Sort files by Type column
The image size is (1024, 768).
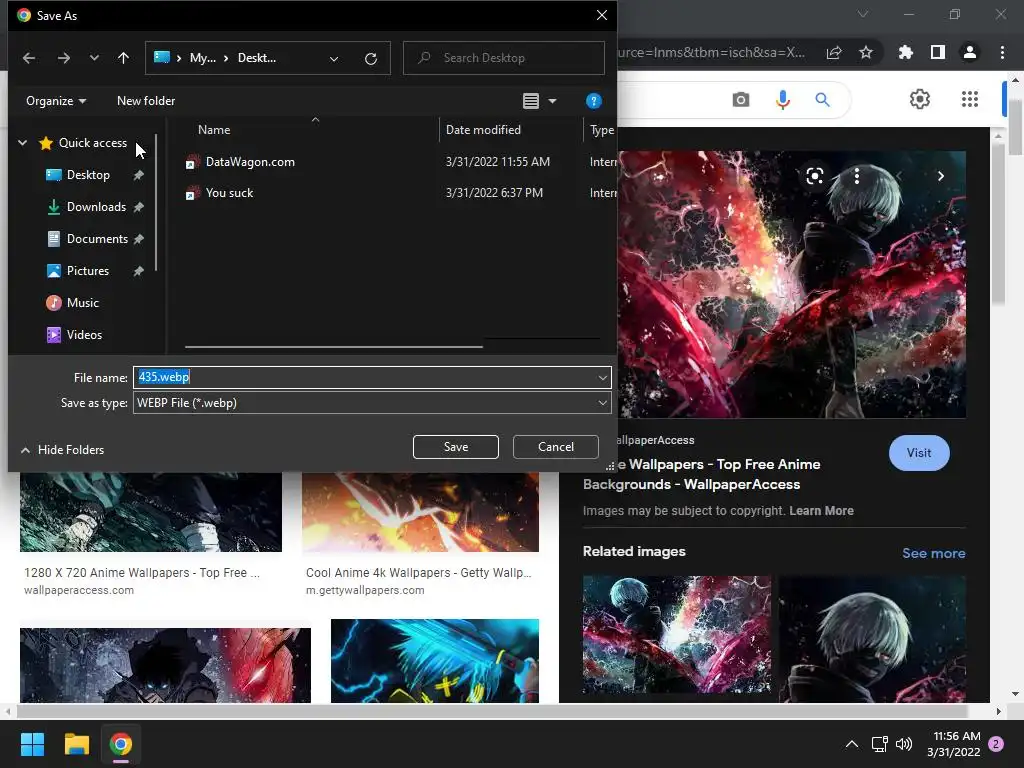click(601, 130)
